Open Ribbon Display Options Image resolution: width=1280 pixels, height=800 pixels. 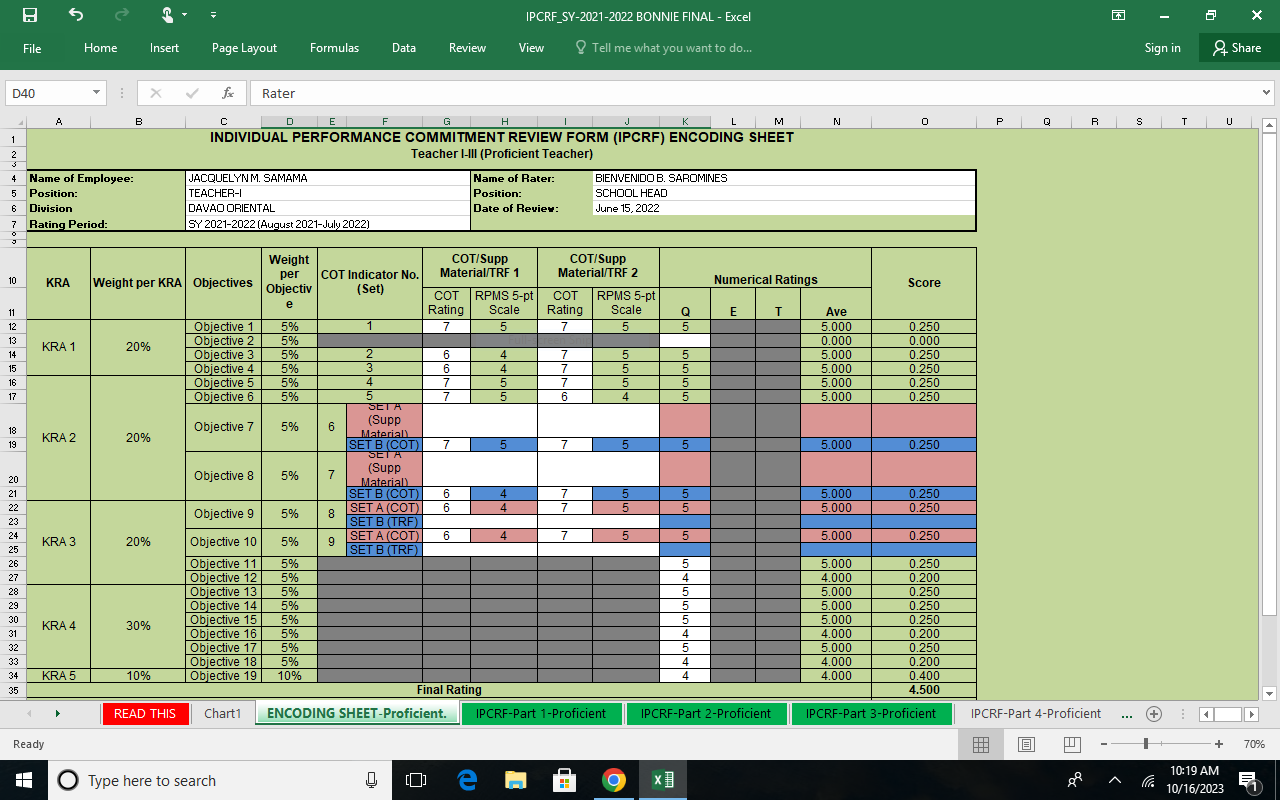(1118, 16)
